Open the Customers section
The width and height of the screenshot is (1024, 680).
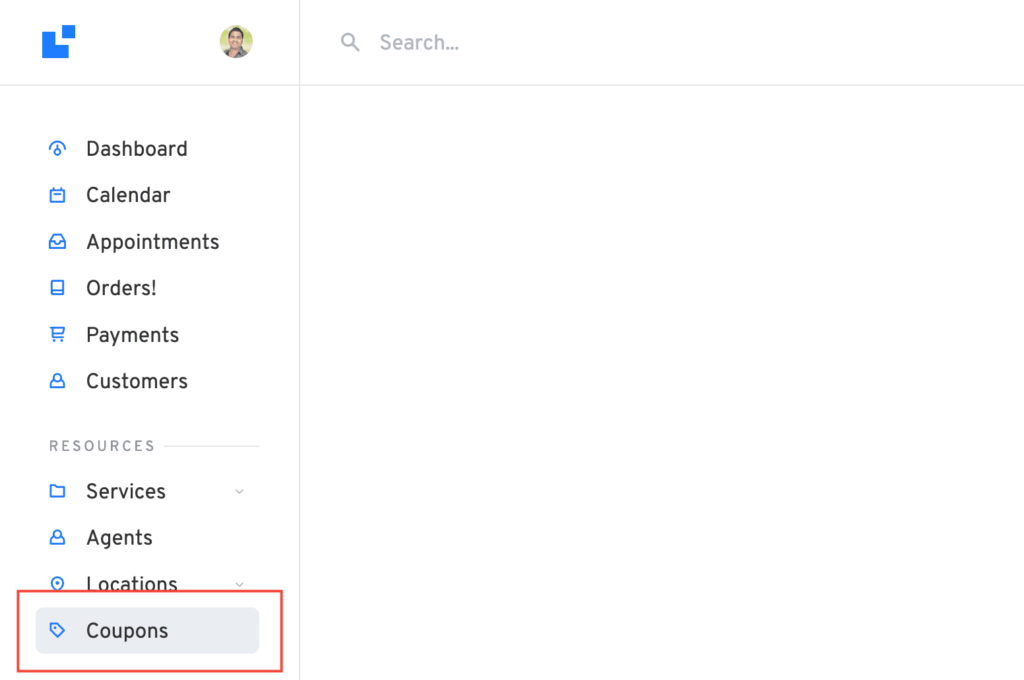point(136,381)
